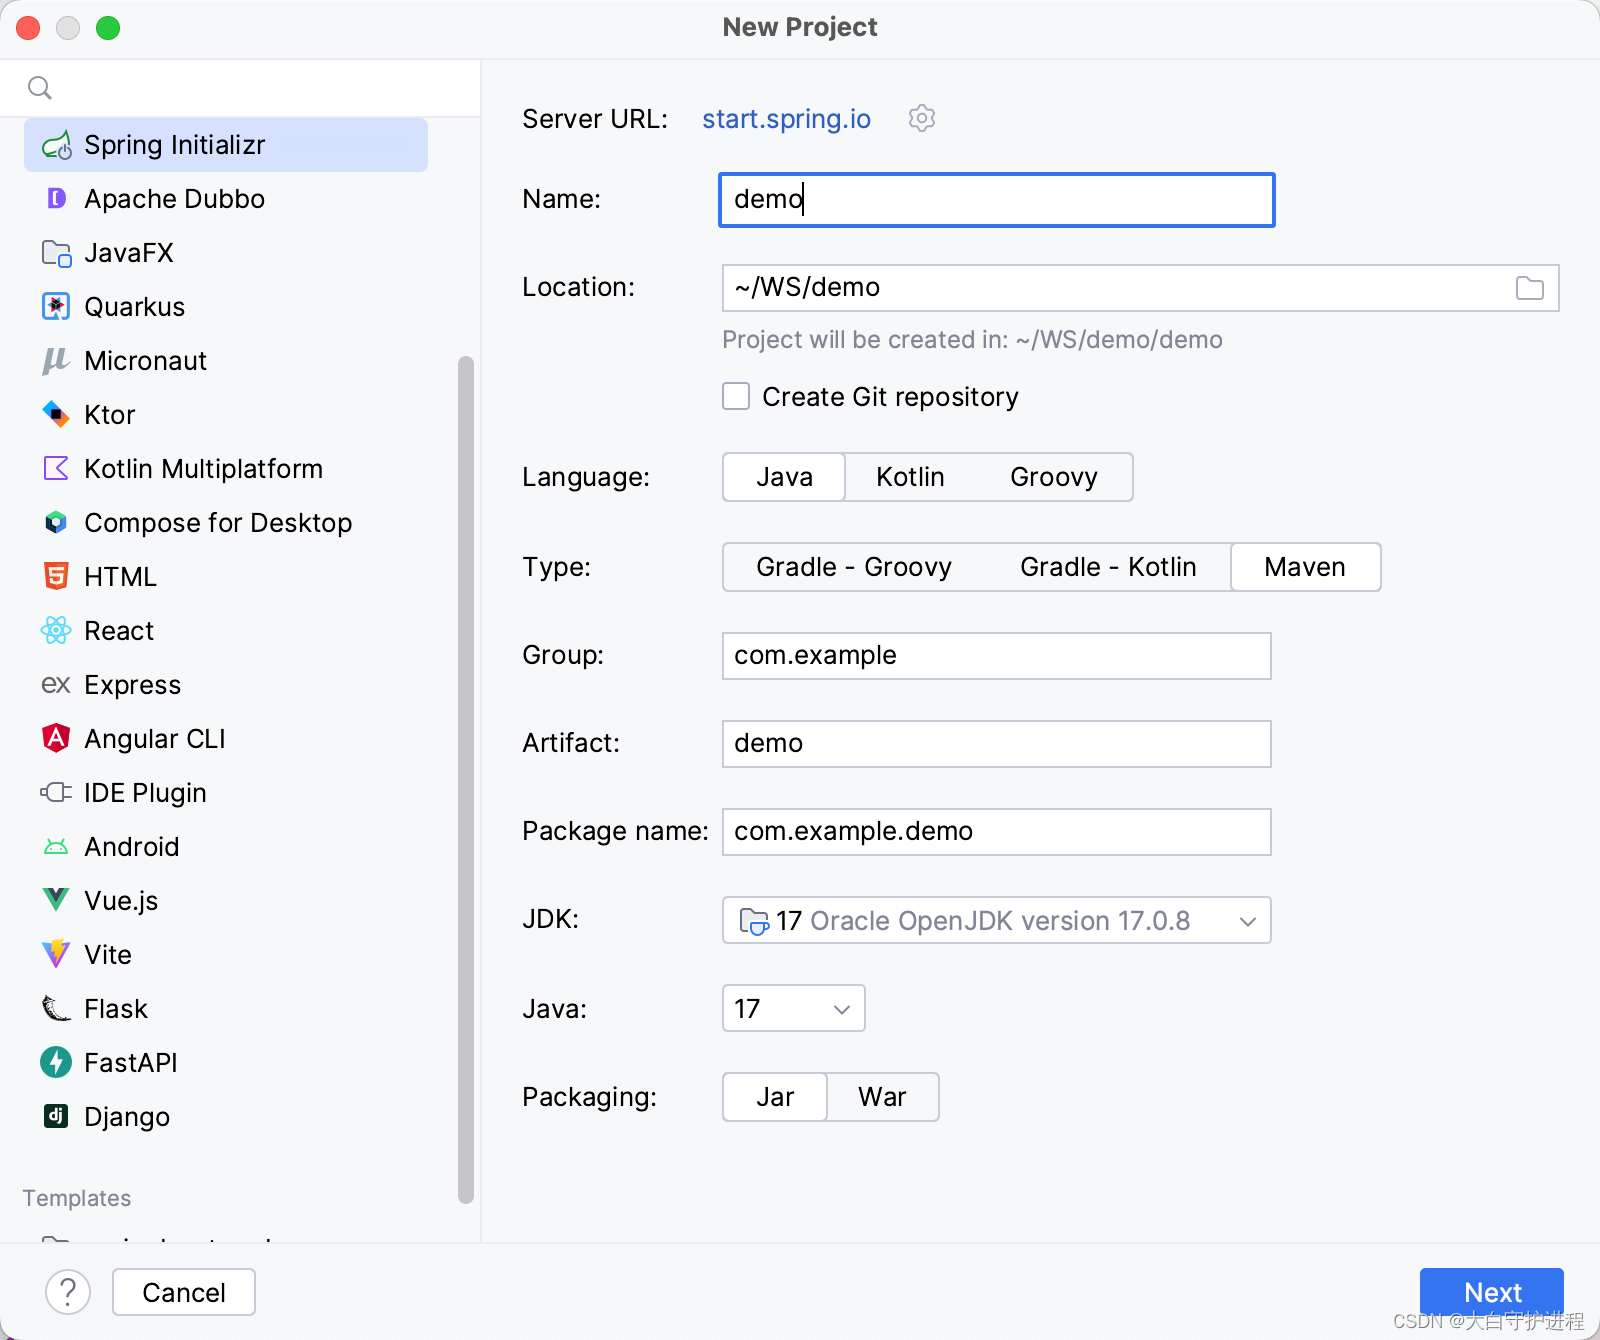Select Kotlin Multiplatform generator label

click(x=204, y=469)
